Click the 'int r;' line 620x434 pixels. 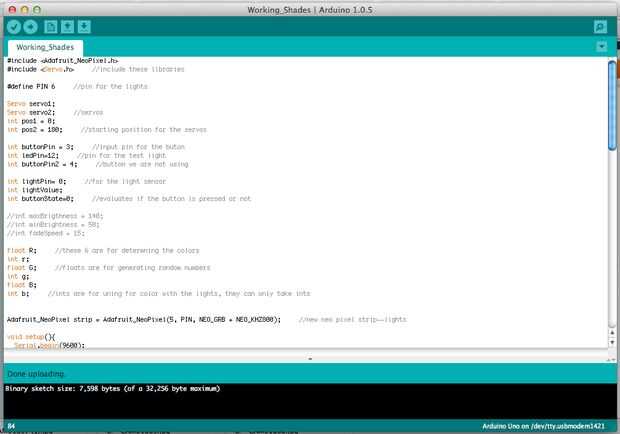pyautogui.click(x=18, y=259)
